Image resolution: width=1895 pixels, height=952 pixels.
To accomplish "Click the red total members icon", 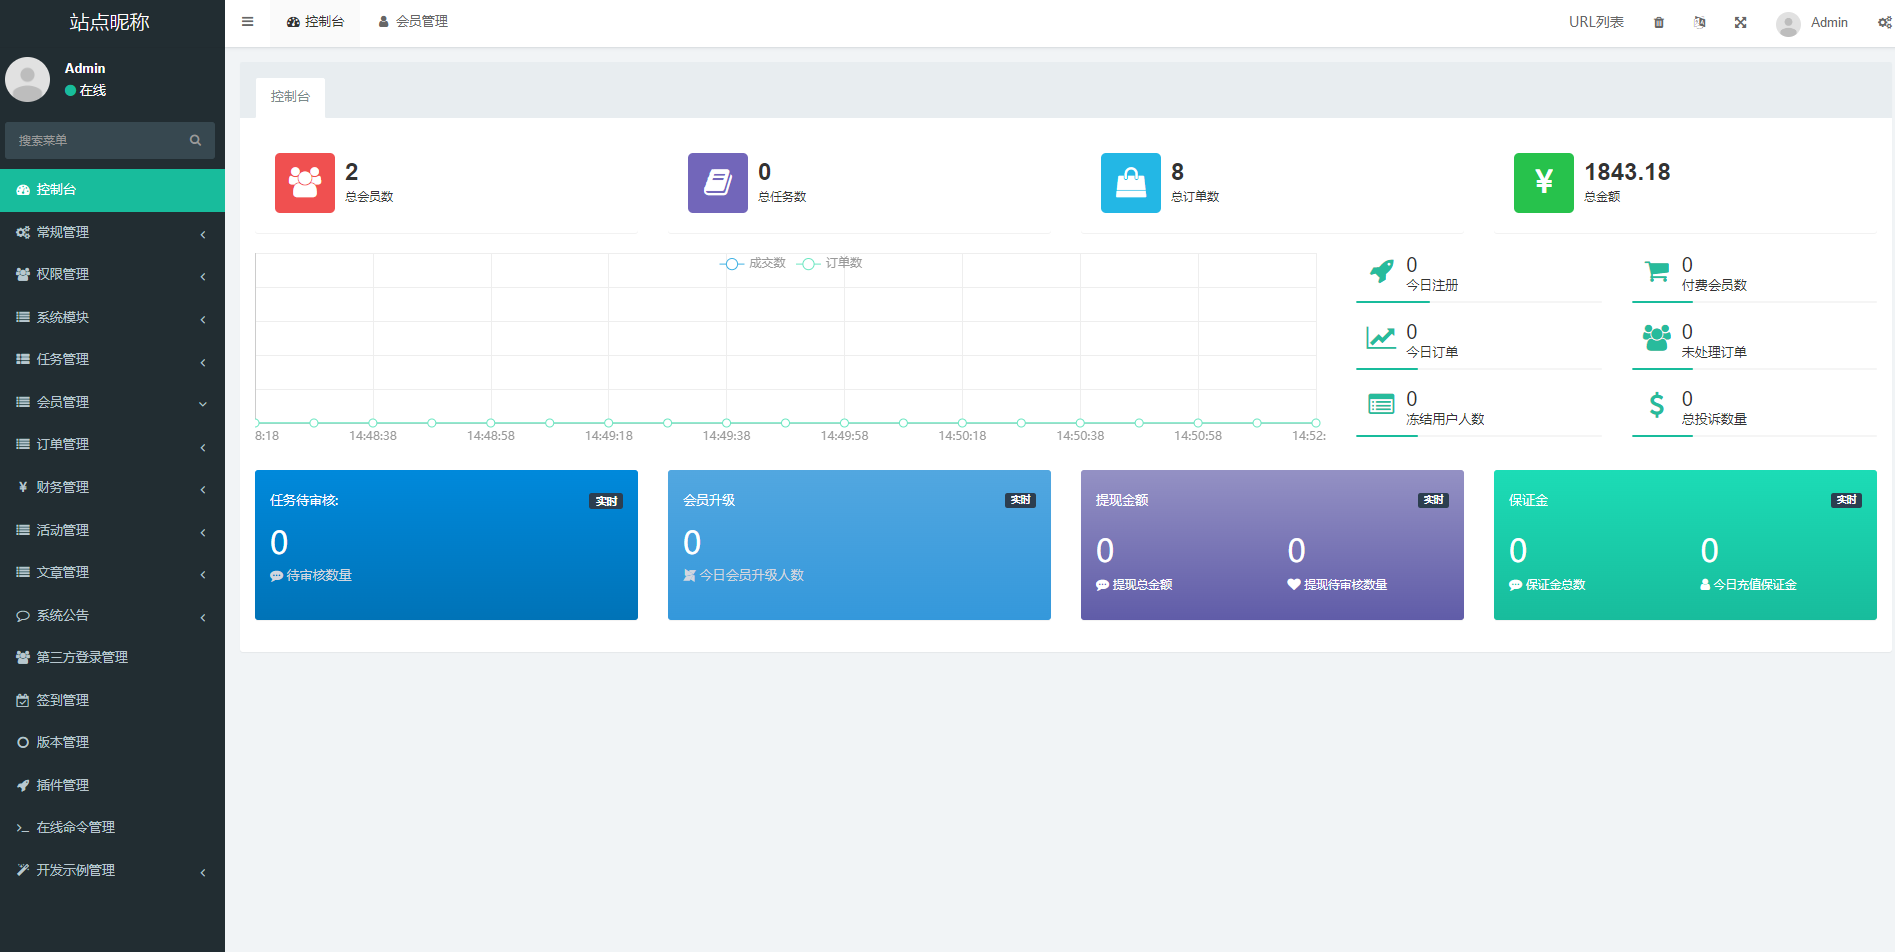I will [x=305, y=183].
